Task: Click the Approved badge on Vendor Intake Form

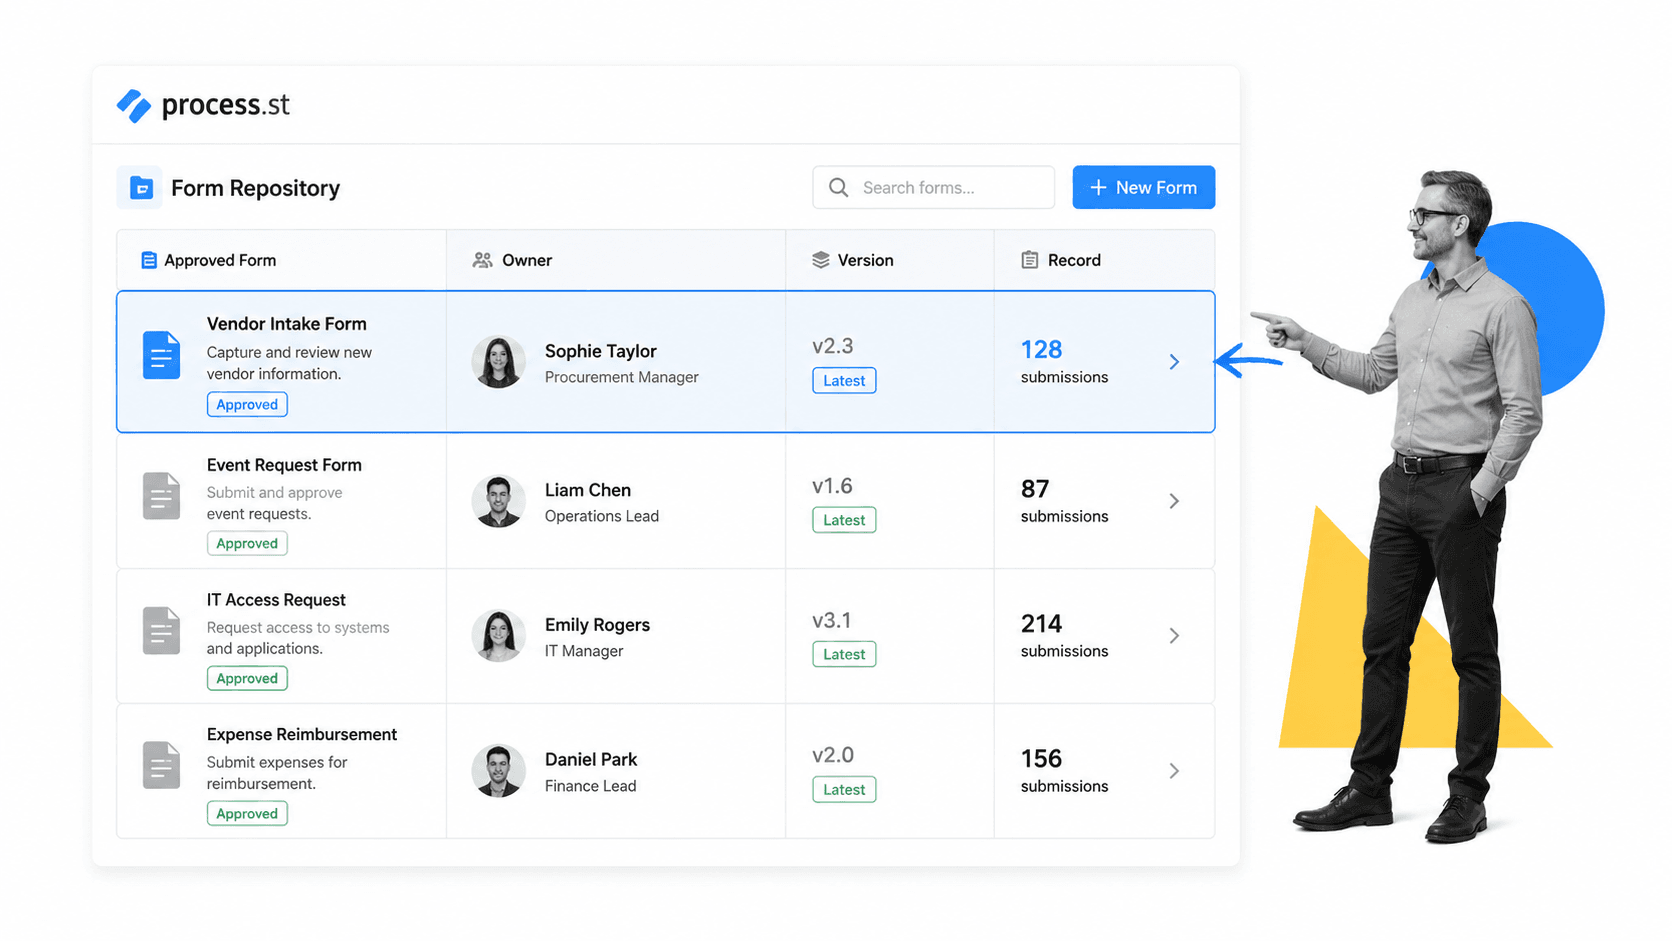Action: coord(247,404)
